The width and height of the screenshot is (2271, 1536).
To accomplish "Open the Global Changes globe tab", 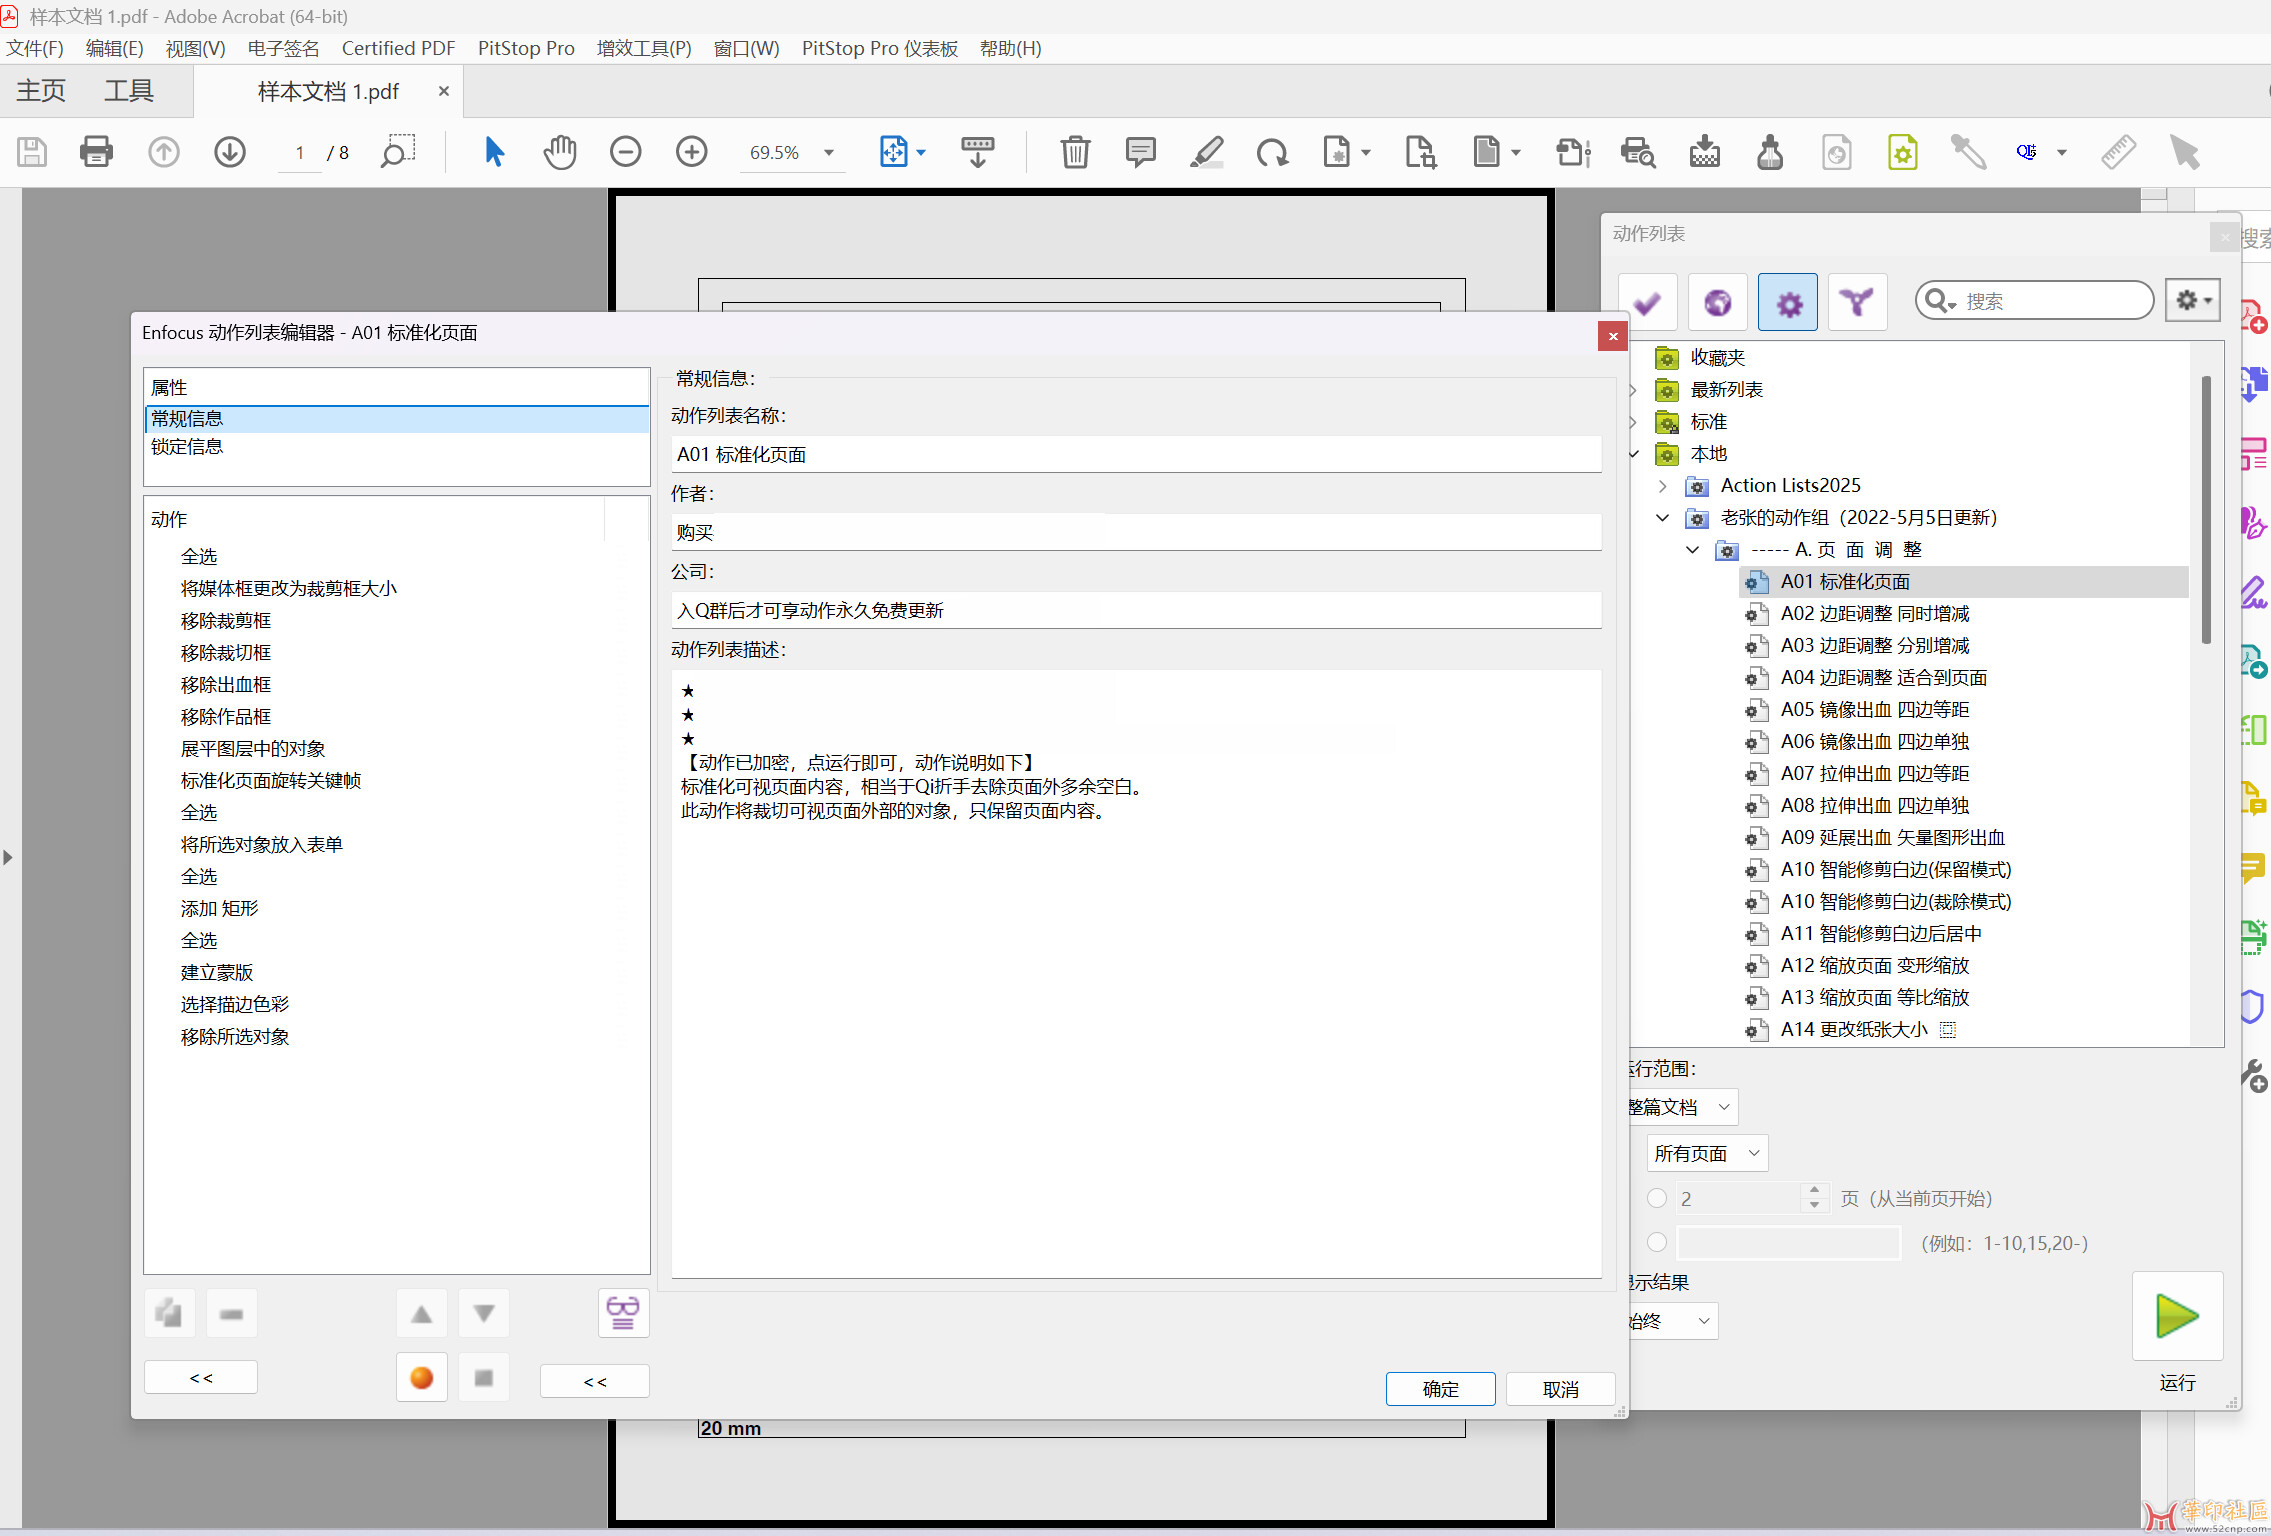I will pos(1718,302).
